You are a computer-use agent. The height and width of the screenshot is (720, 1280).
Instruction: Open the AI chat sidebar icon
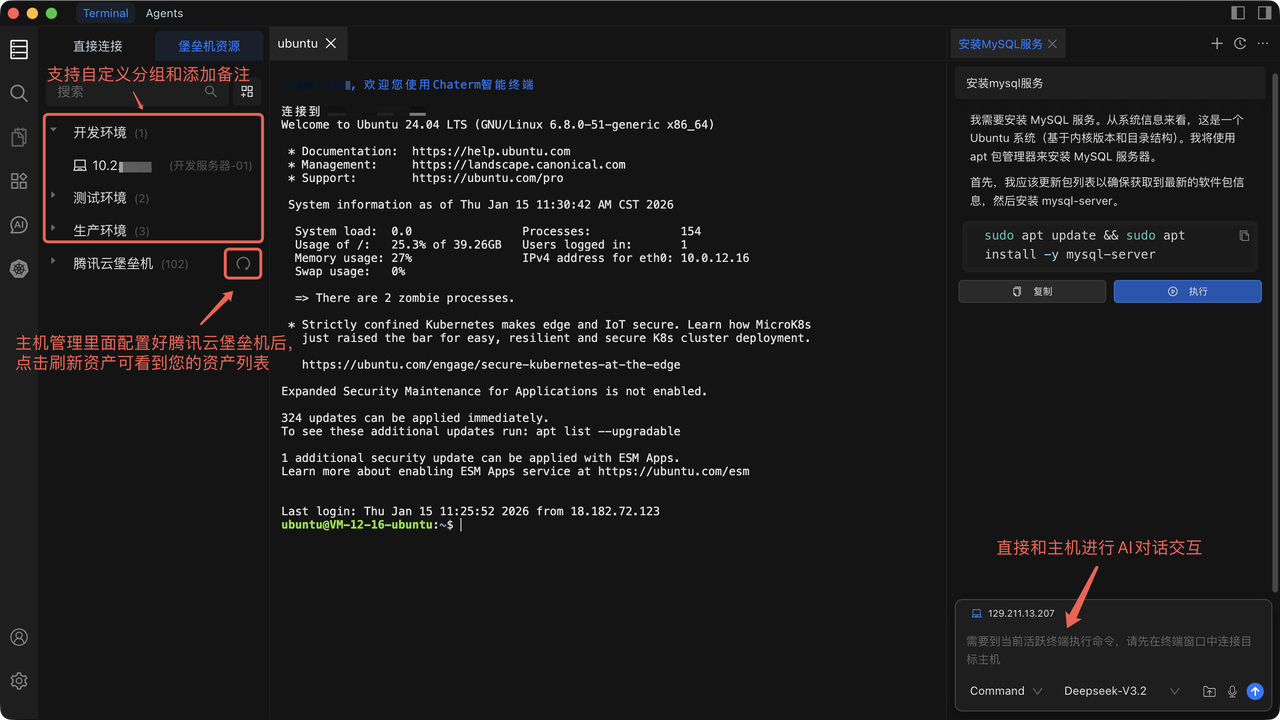19,225
